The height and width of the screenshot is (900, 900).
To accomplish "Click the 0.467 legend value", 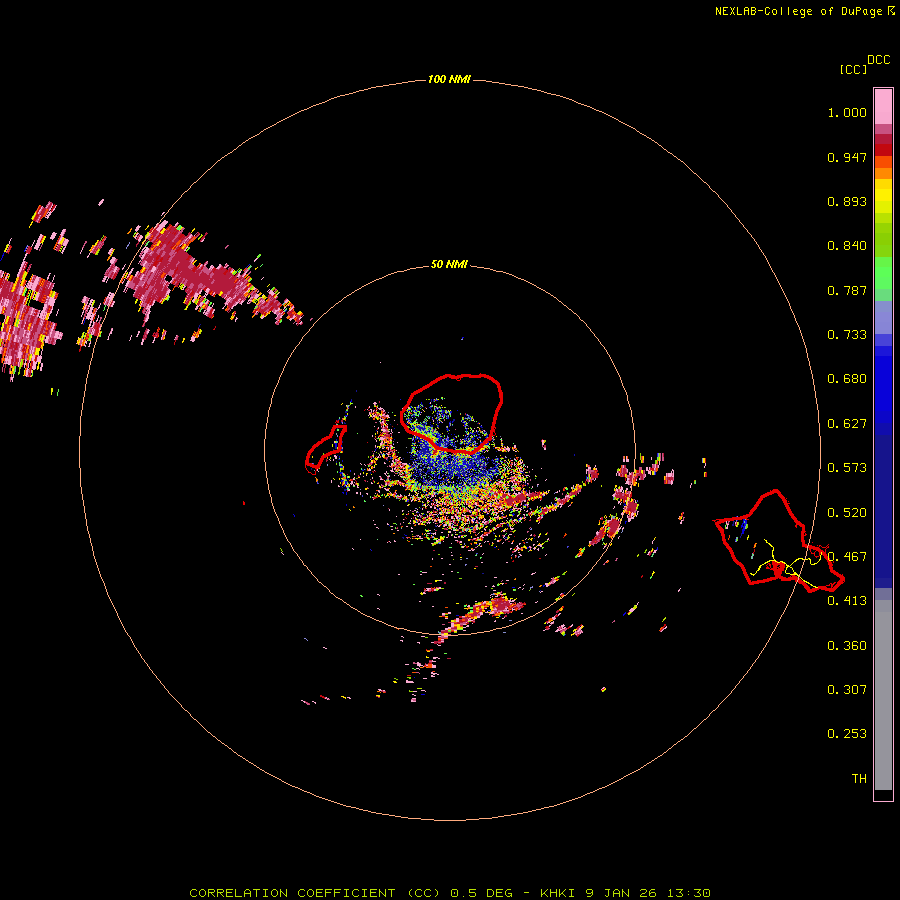I will pos(847,557).
